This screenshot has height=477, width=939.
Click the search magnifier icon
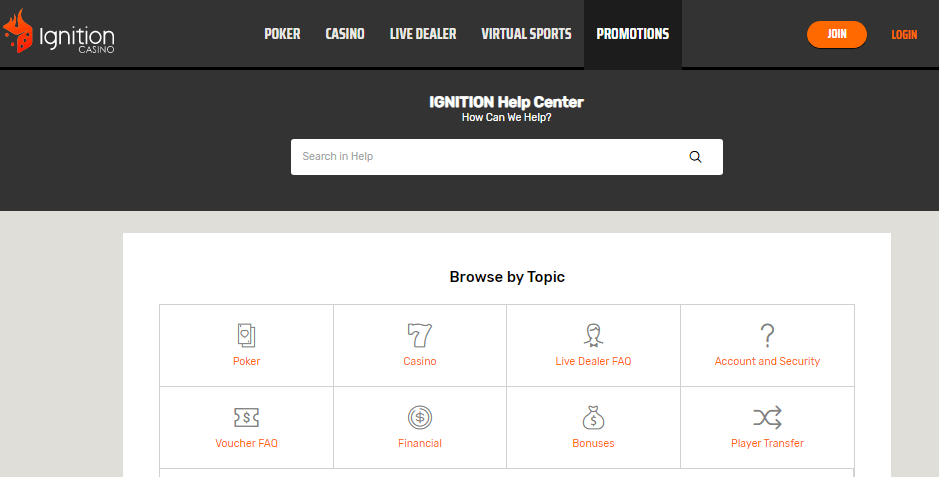(x=695, y=157)
